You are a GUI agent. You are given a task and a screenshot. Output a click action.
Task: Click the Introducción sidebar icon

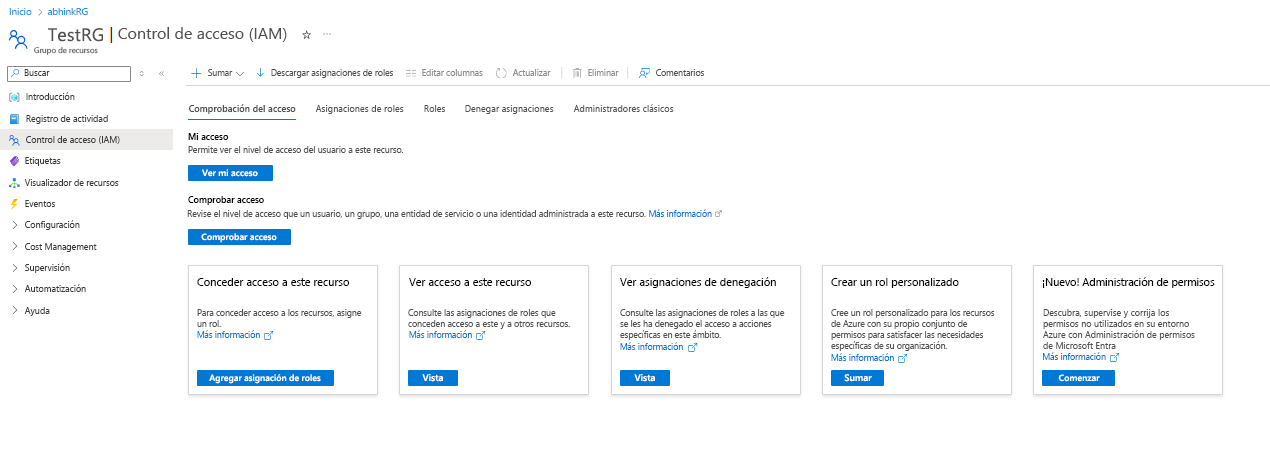pyautogui.click(x=14, y=97)
